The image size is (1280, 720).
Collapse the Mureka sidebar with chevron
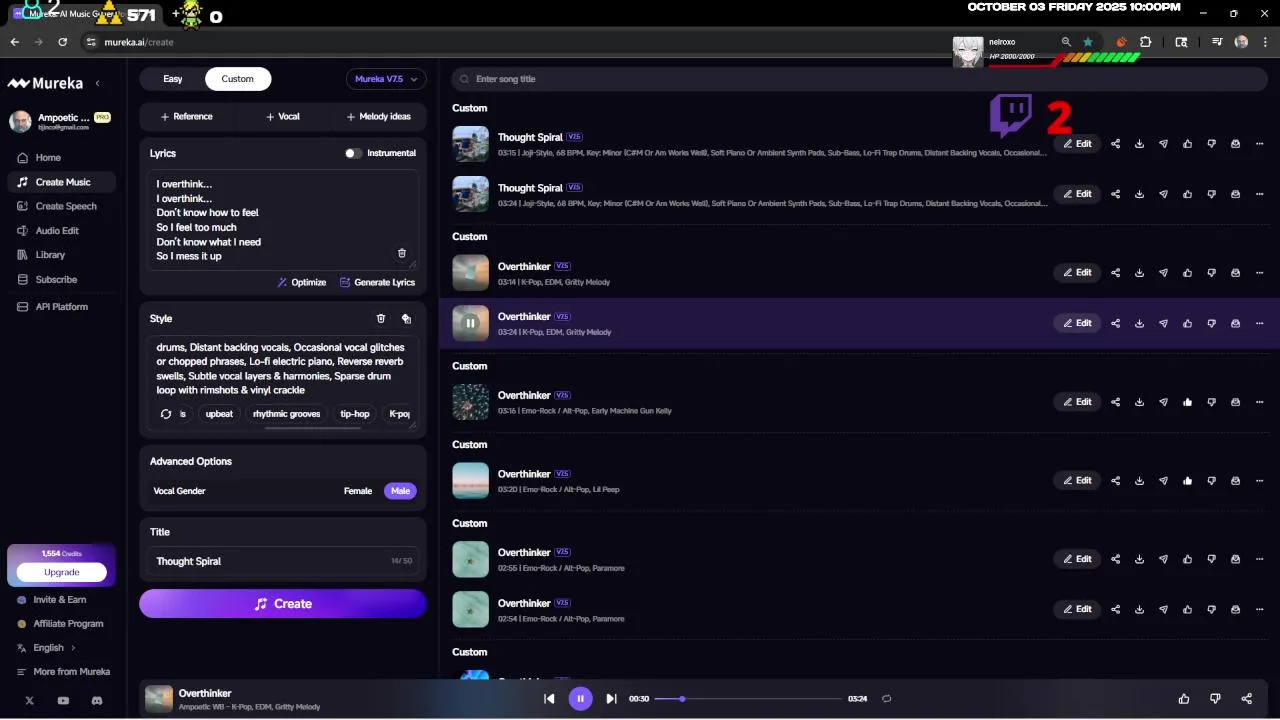click(97, 83)
